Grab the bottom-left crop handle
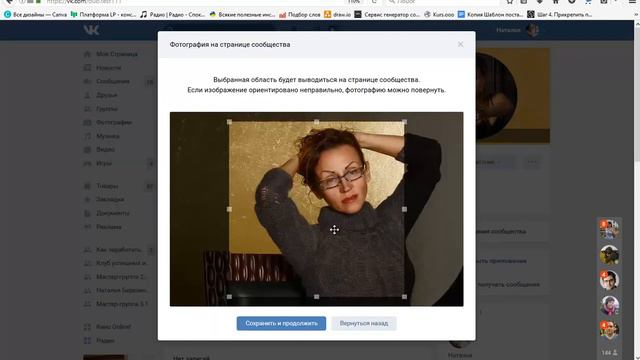The height and width of the screenshot is (360, 640). 229,297
